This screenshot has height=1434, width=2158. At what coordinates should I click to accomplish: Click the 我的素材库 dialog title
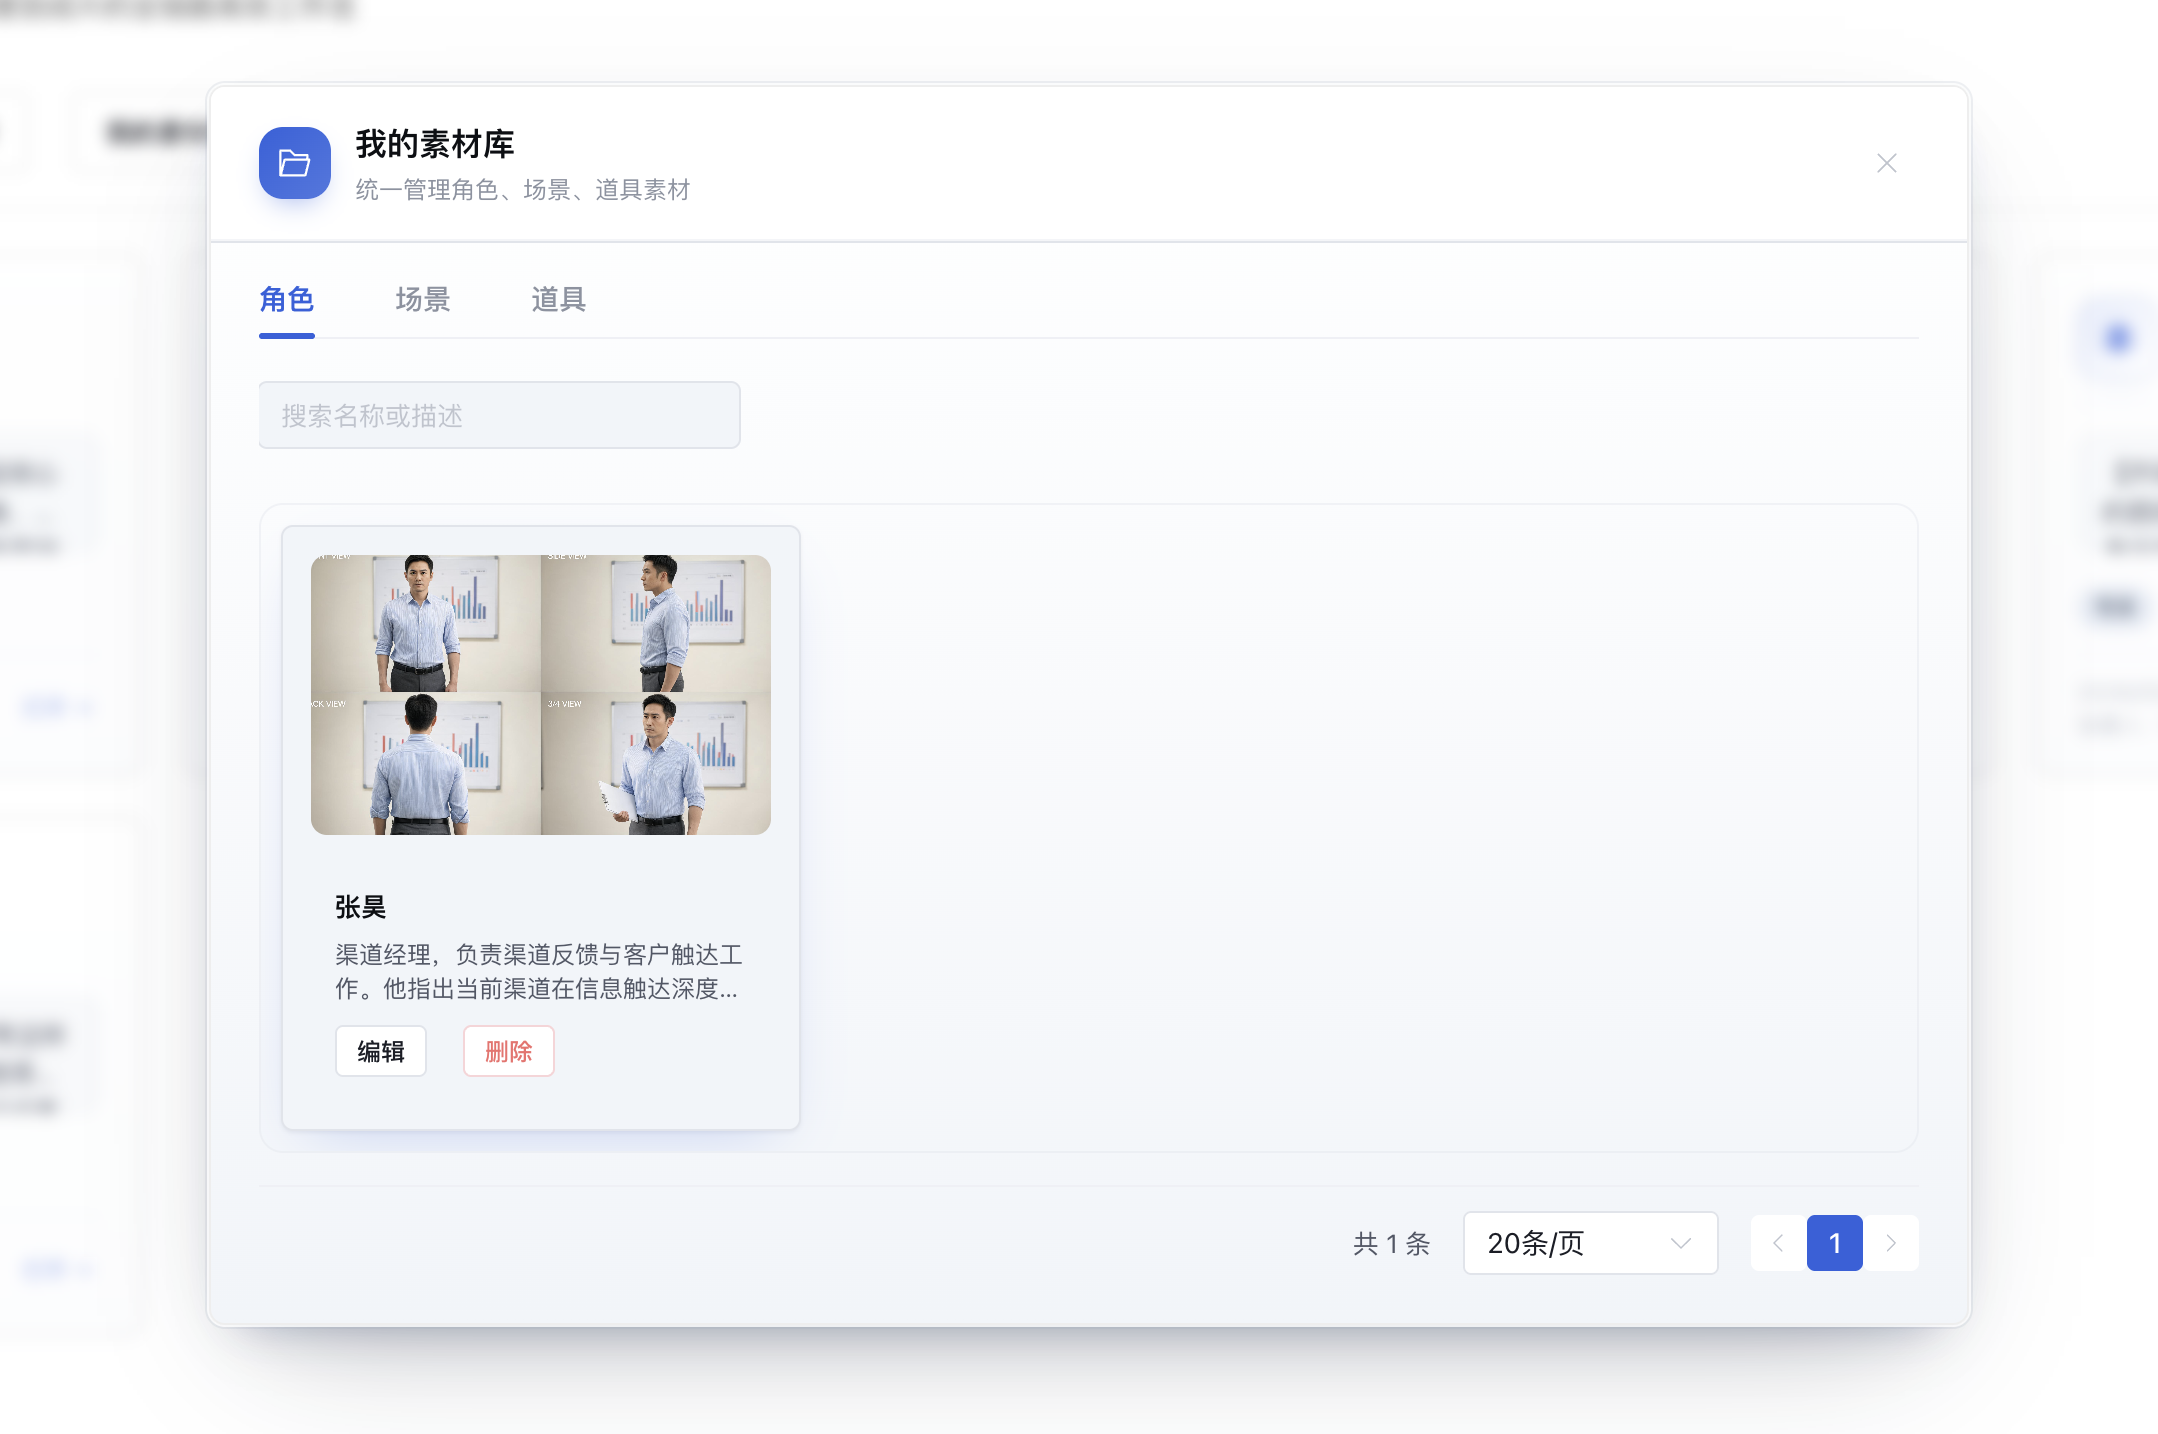(x=435, y=144)
